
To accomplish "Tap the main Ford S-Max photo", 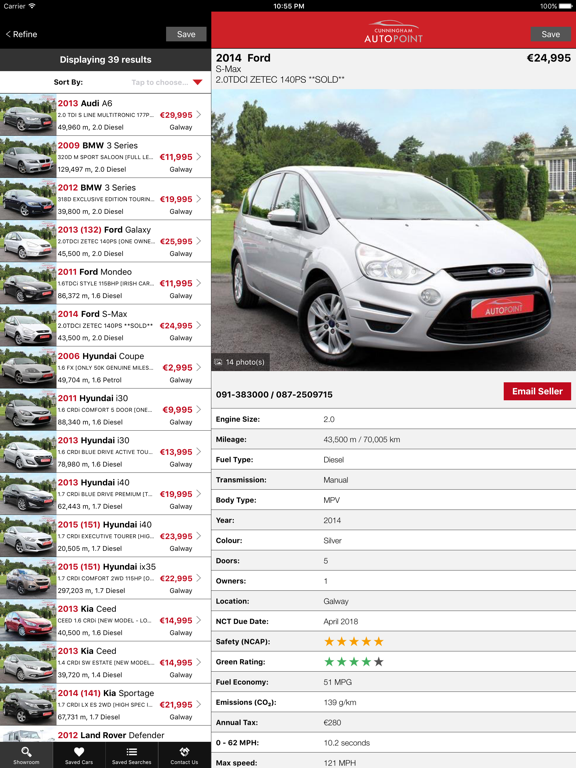I will pyautogui.click(x=393, y=230).
